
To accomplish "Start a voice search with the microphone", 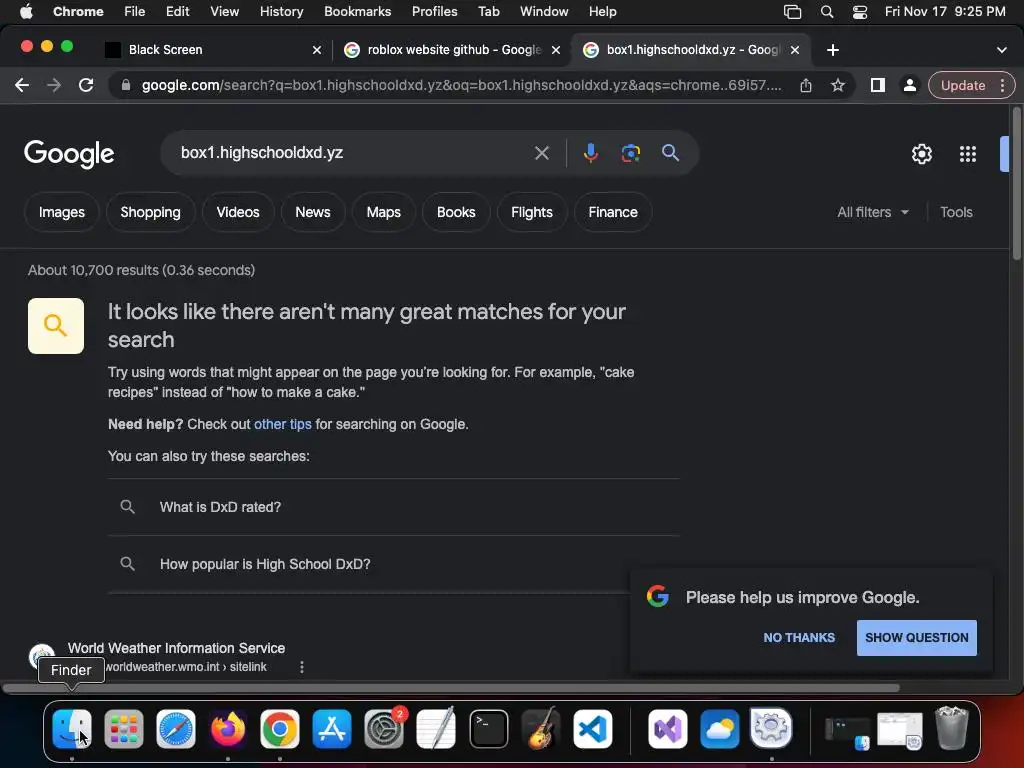I will (590, 153).
